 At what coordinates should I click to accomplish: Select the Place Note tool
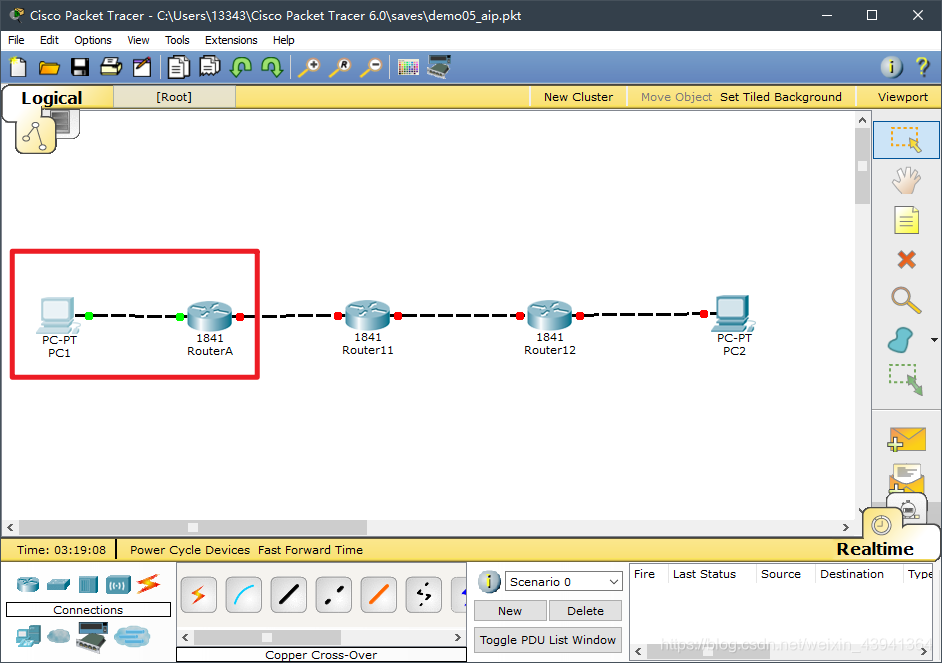tap(906, 220)
